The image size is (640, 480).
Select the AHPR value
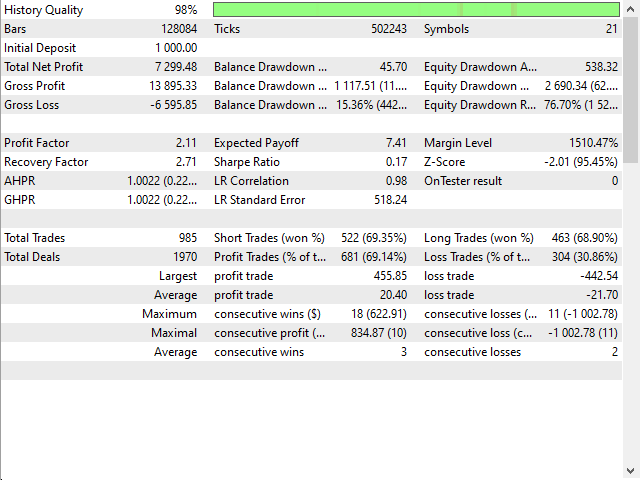tap(162, 181)
